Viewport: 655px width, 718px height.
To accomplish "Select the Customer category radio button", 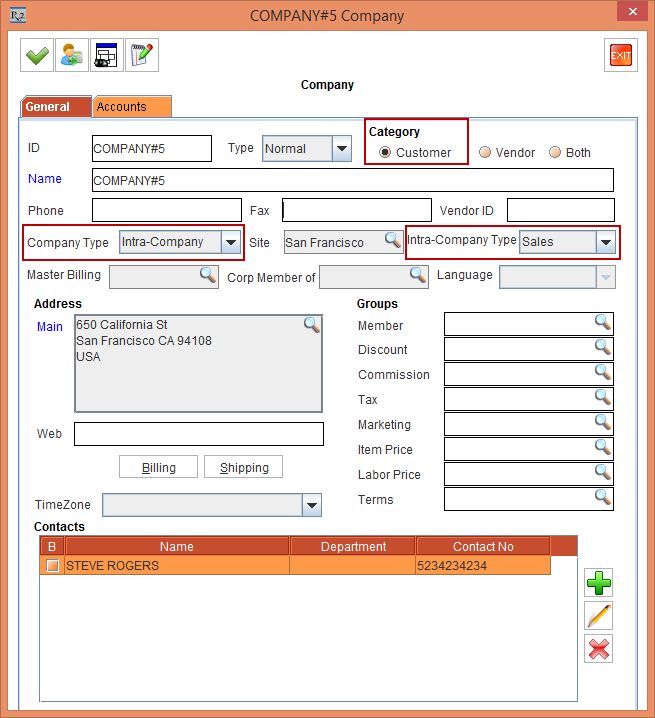I will [385, 152].
